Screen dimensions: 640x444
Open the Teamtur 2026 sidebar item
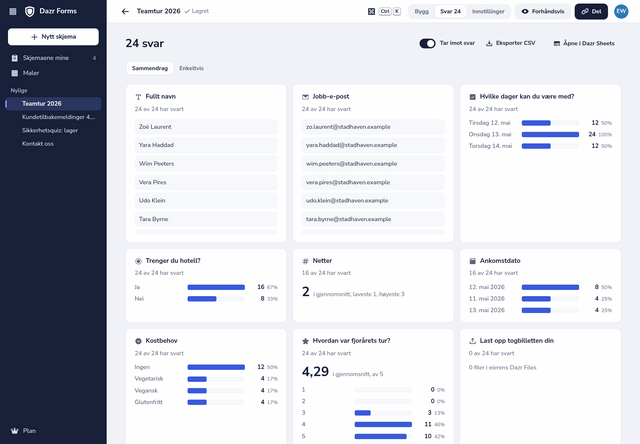click(x=53, y=104)
